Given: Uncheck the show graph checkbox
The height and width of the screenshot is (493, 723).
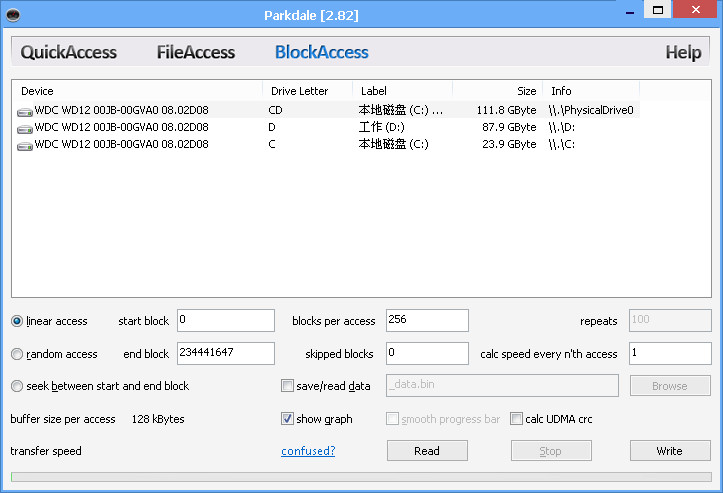Looking at the screenshot, I should coord(288,419).
